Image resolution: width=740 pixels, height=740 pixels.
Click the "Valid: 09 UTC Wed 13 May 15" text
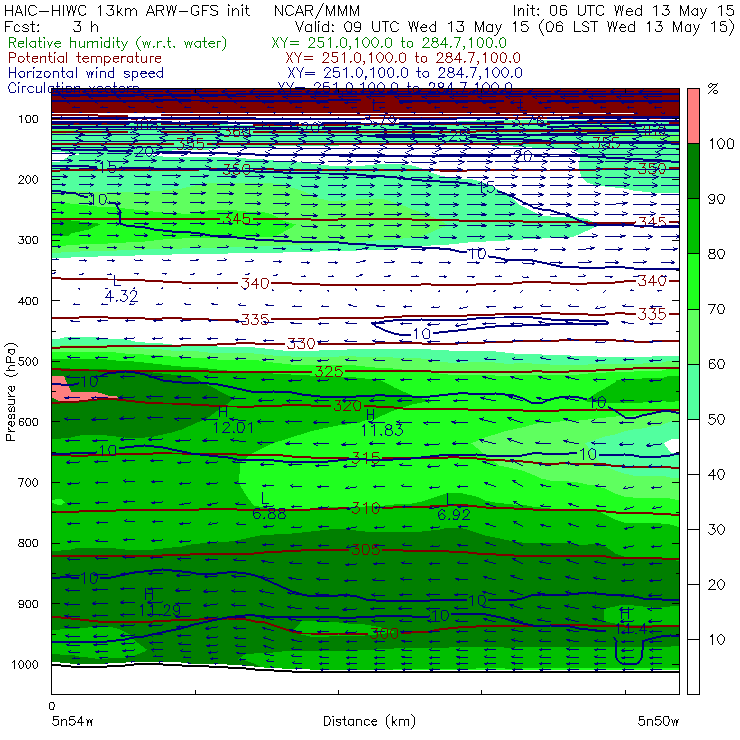[x=412, y=26]
